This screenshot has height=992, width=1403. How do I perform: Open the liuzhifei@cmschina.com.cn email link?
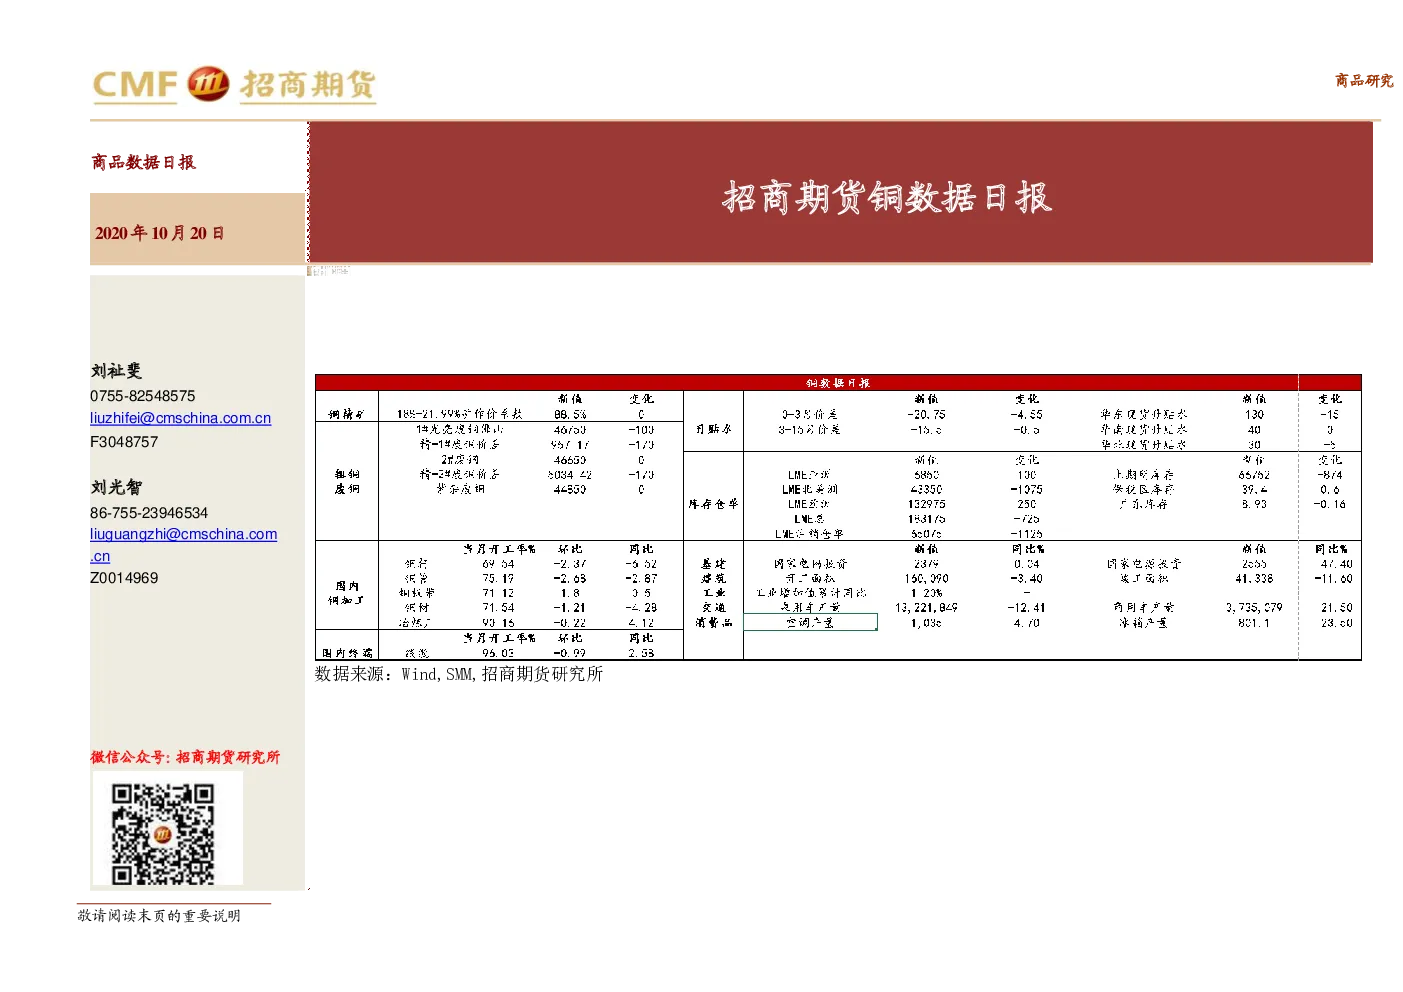(180, 418)
